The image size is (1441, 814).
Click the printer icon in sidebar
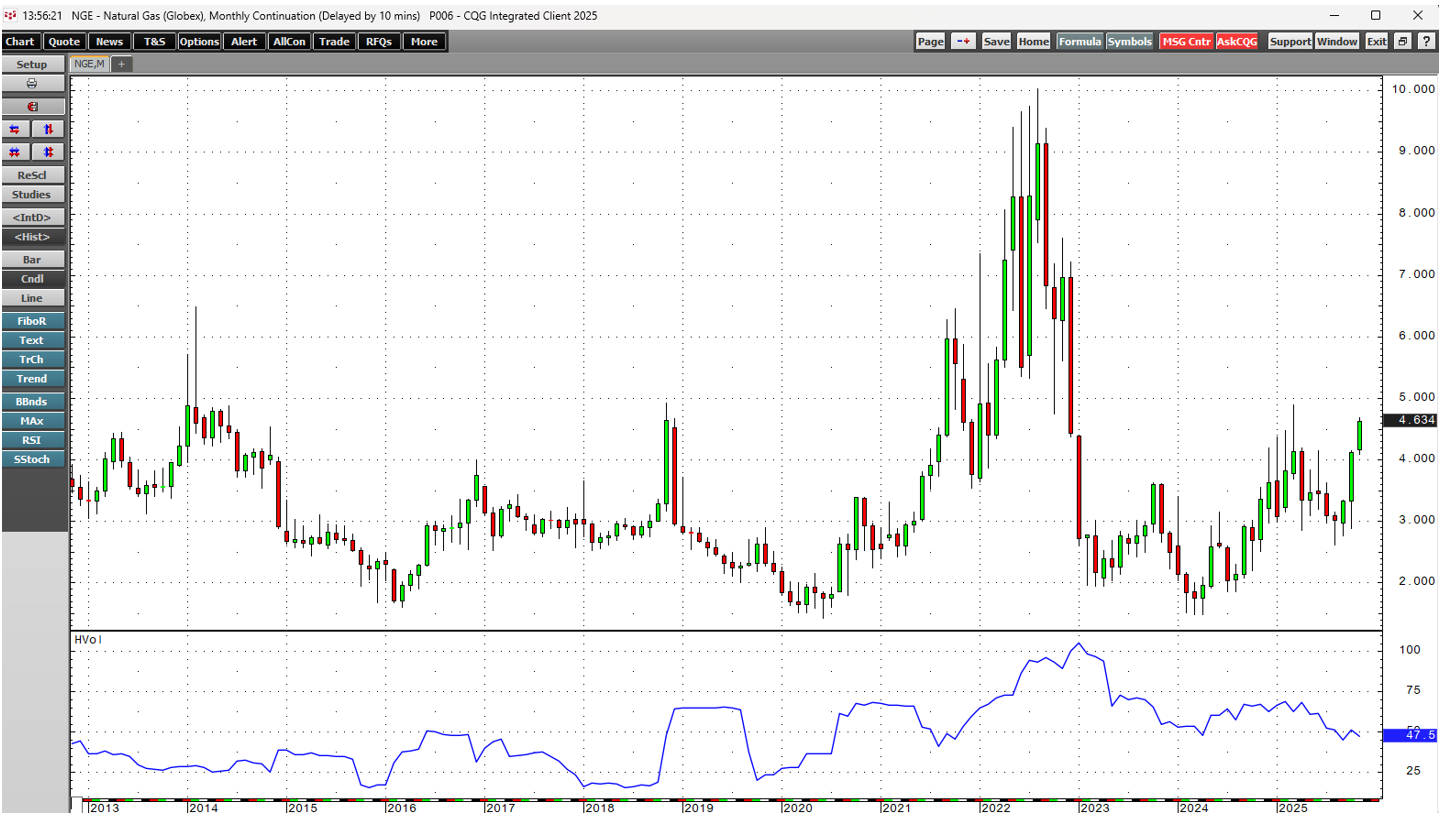coord(32,84)
